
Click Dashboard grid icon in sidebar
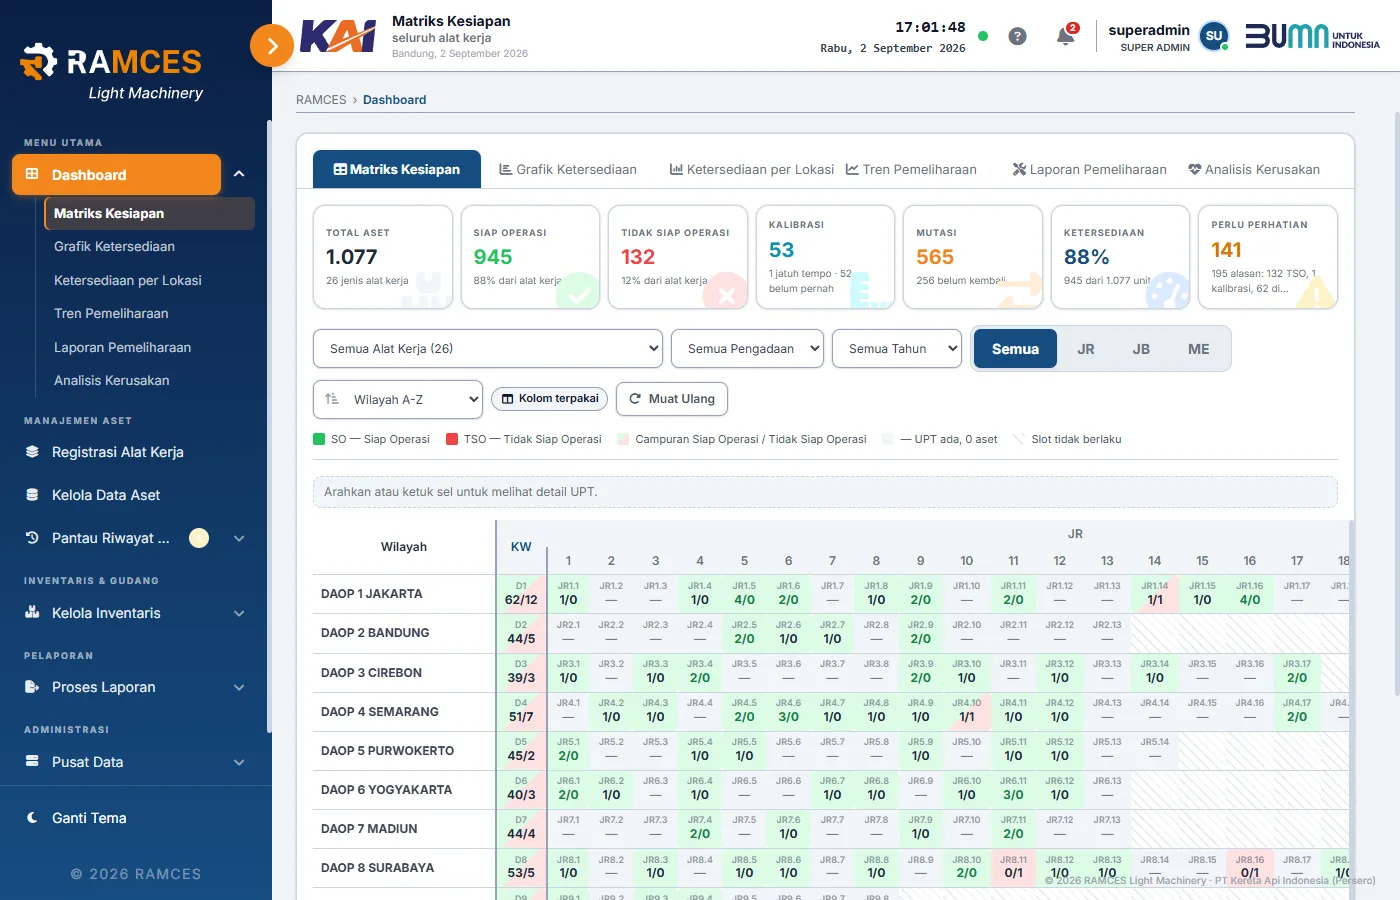tap(32, 174)
